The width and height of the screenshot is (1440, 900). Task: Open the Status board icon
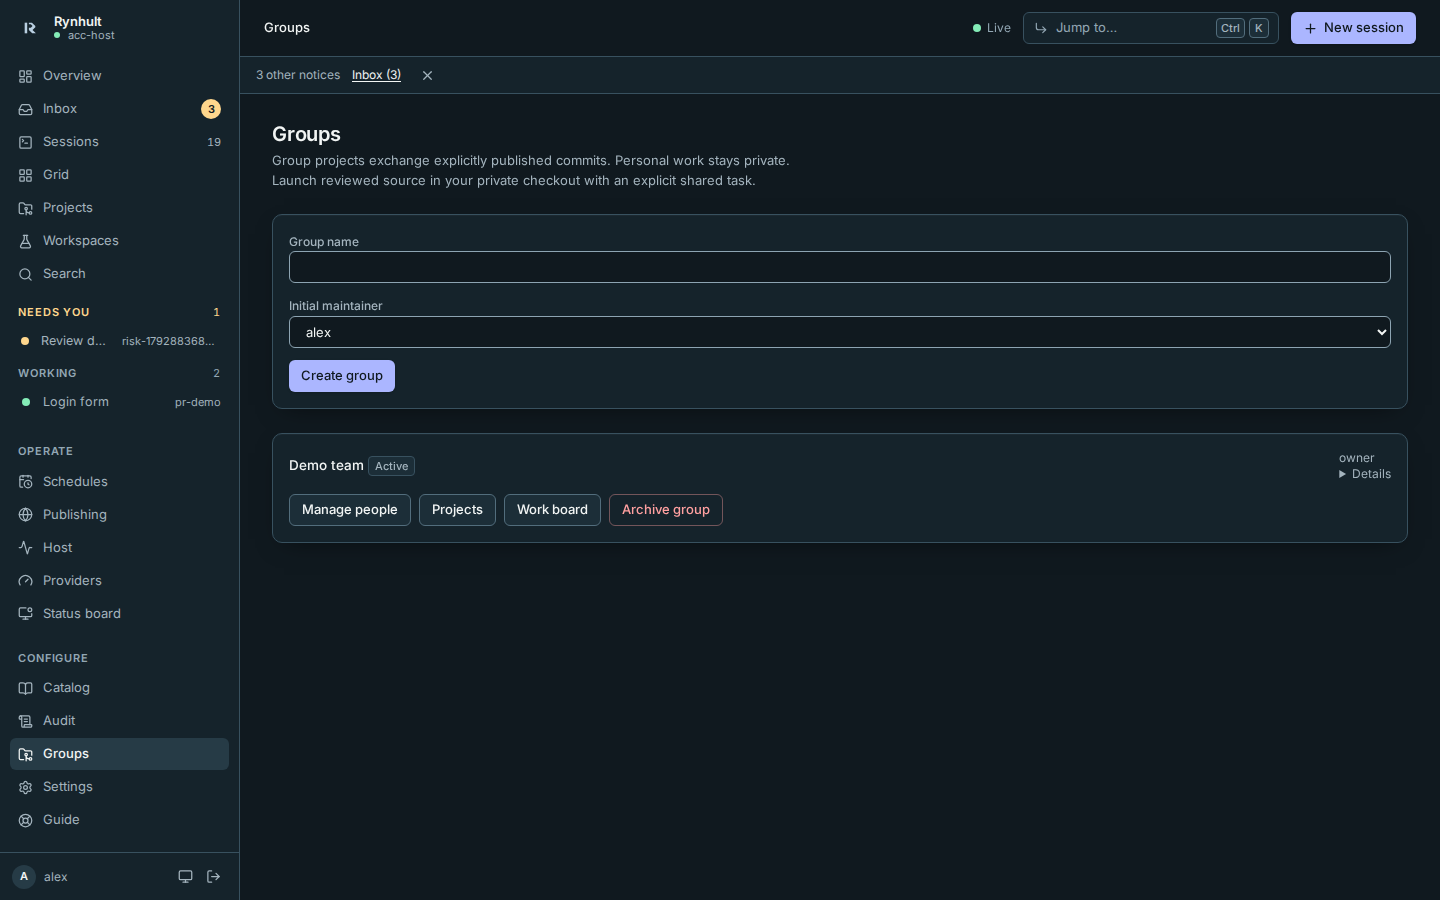[x=26, y=614]
